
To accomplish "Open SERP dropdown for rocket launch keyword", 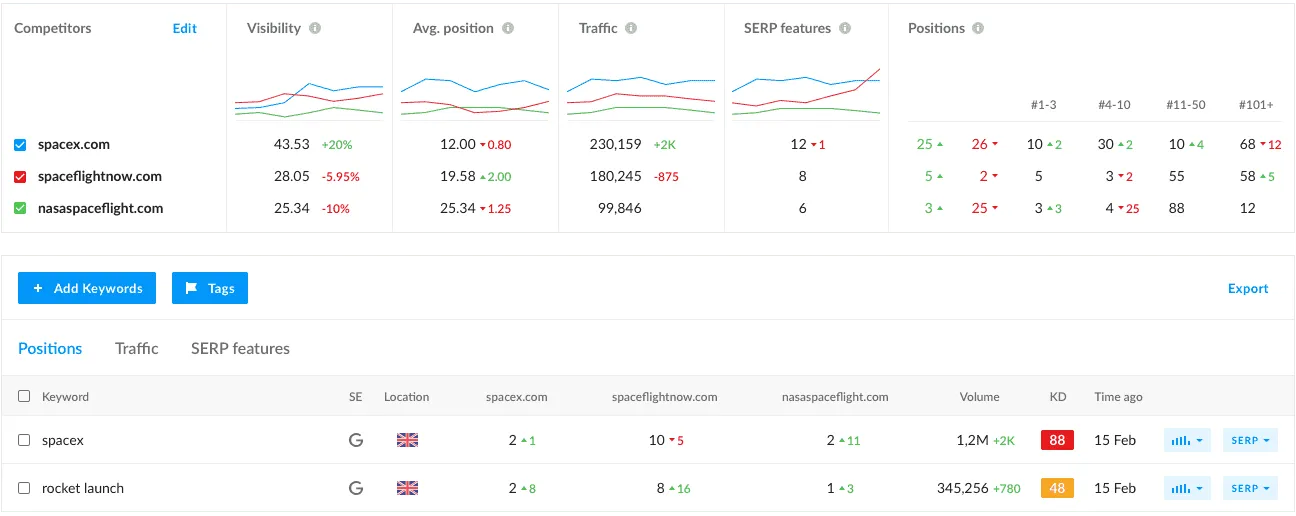I will pyautogui.click(x=1250, y=488).
